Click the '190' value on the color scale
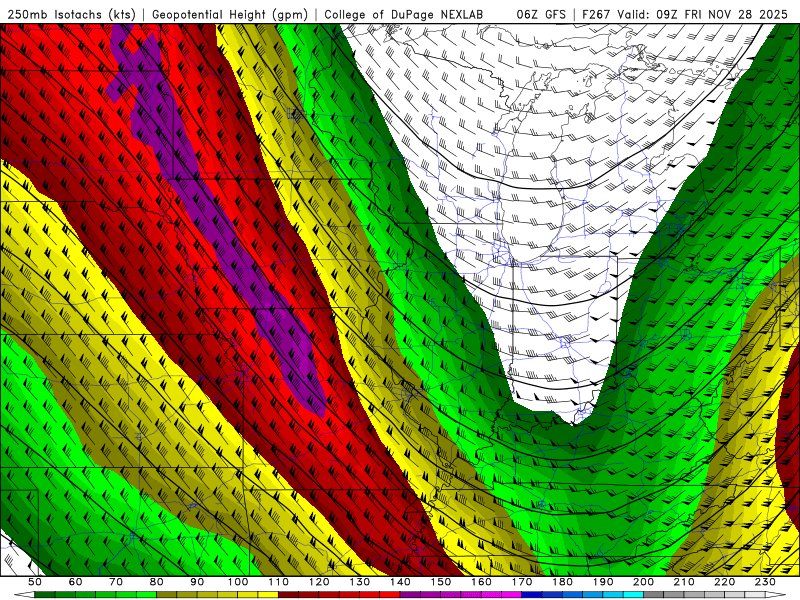The width and height of the screenshot is (800, 600). coord(603,582)
